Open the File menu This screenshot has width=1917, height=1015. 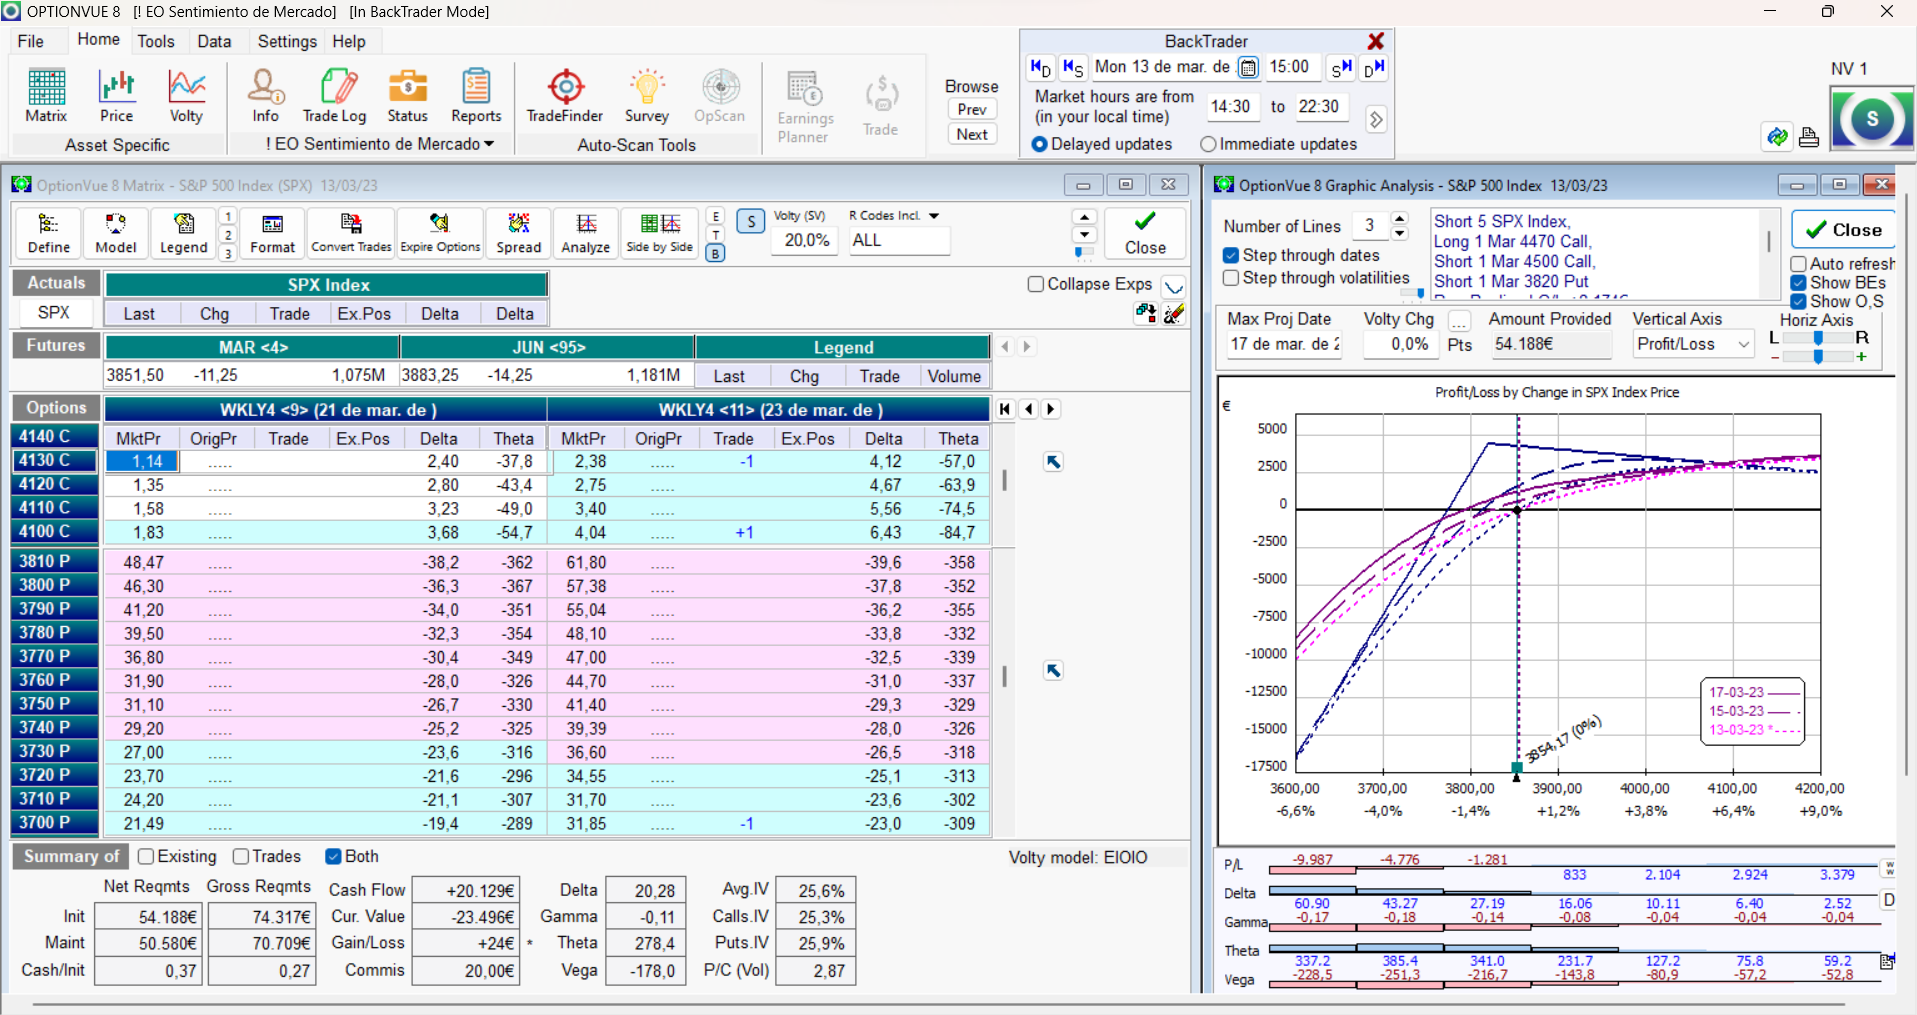[31, 41]
